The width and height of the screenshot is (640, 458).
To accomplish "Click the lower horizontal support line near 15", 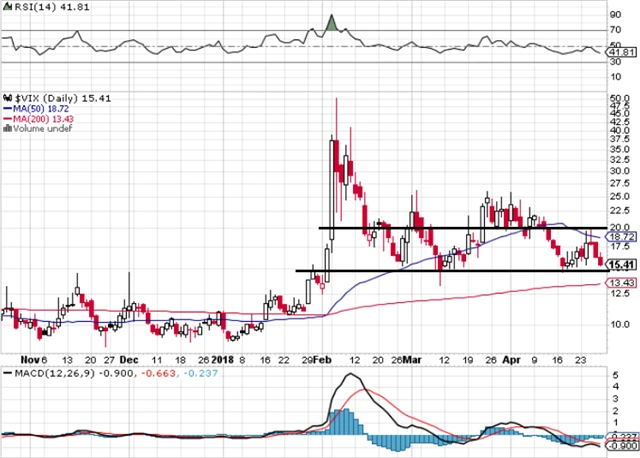I will [450, 271].
